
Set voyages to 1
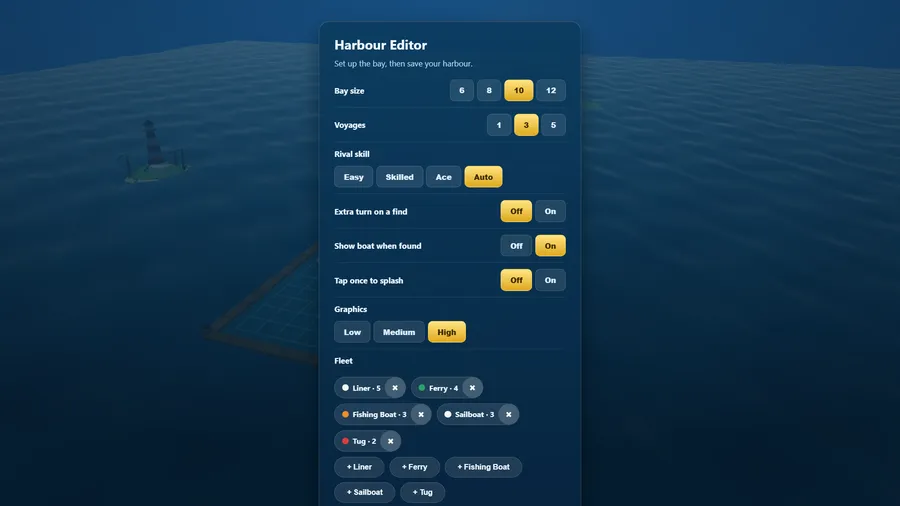point(499,125)
